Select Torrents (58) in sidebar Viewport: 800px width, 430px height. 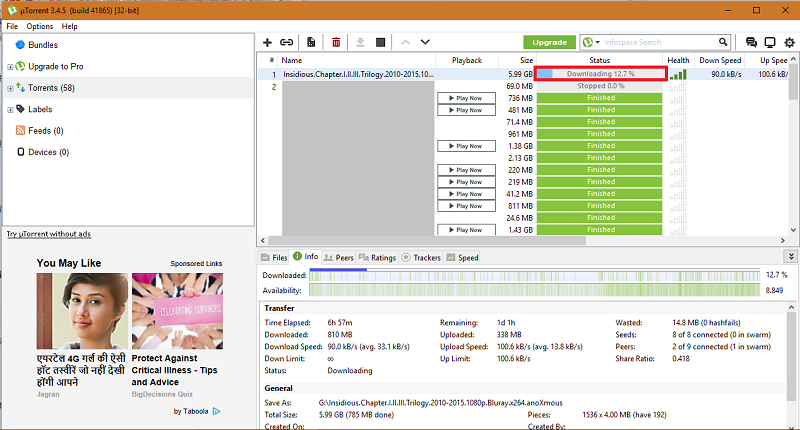click(52, 88)
